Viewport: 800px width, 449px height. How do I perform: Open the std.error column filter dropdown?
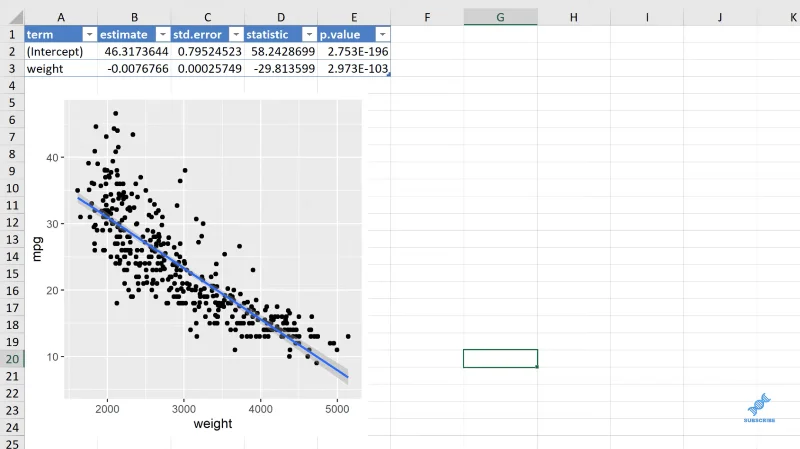point(236,34)
